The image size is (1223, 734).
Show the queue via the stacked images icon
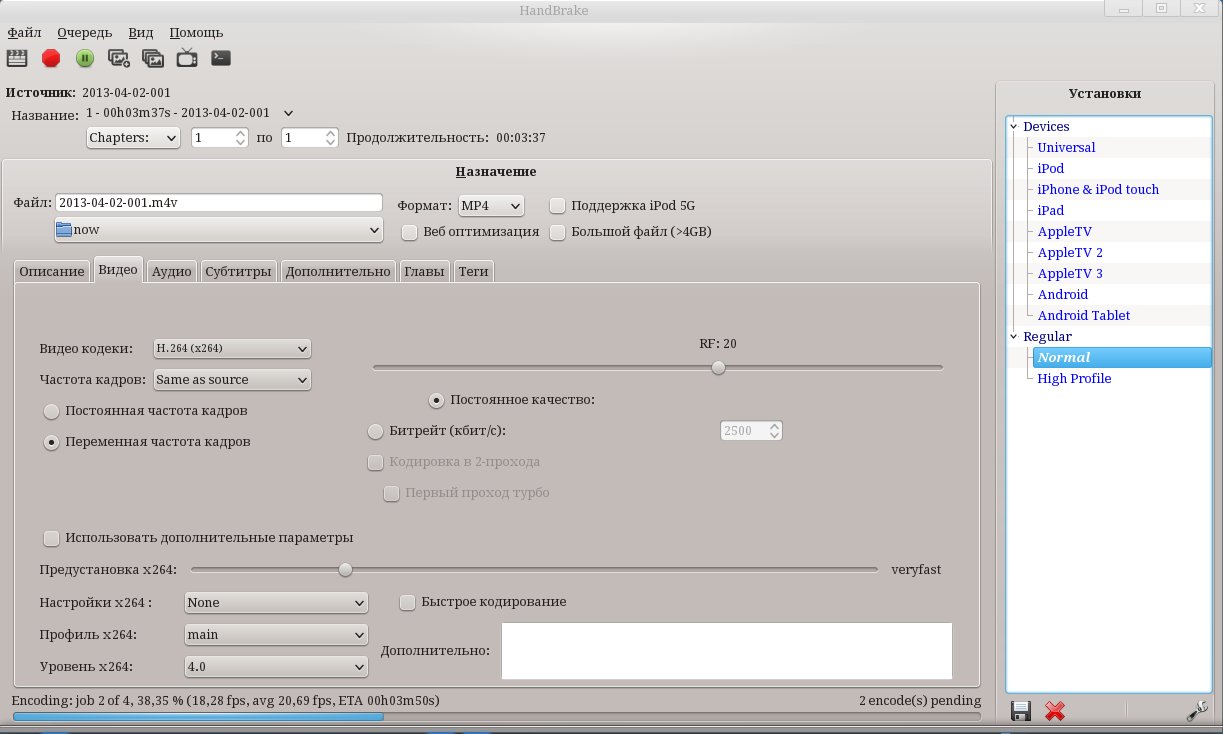[x=153, y=58]
